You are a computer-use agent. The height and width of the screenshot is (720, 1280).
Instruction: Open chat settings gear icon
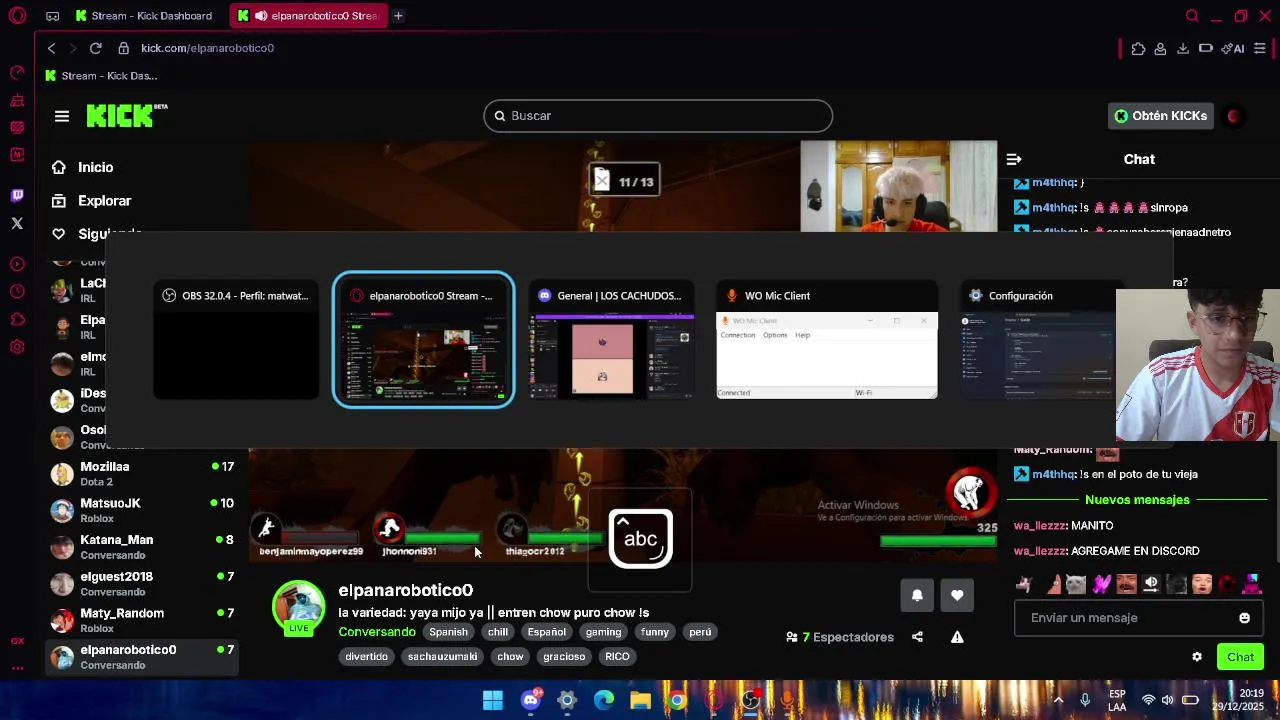(x=1197, y=657)
